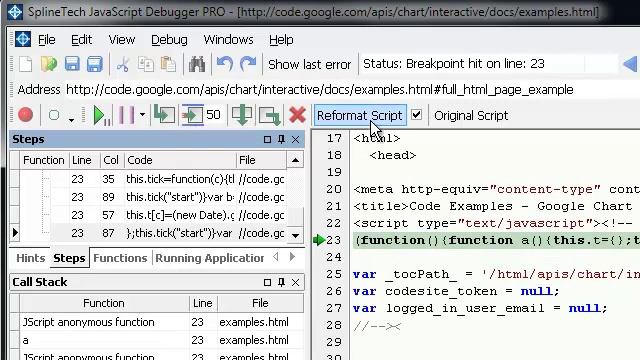
Task: Close the Call Stack panel
Action: coord(296,282)
